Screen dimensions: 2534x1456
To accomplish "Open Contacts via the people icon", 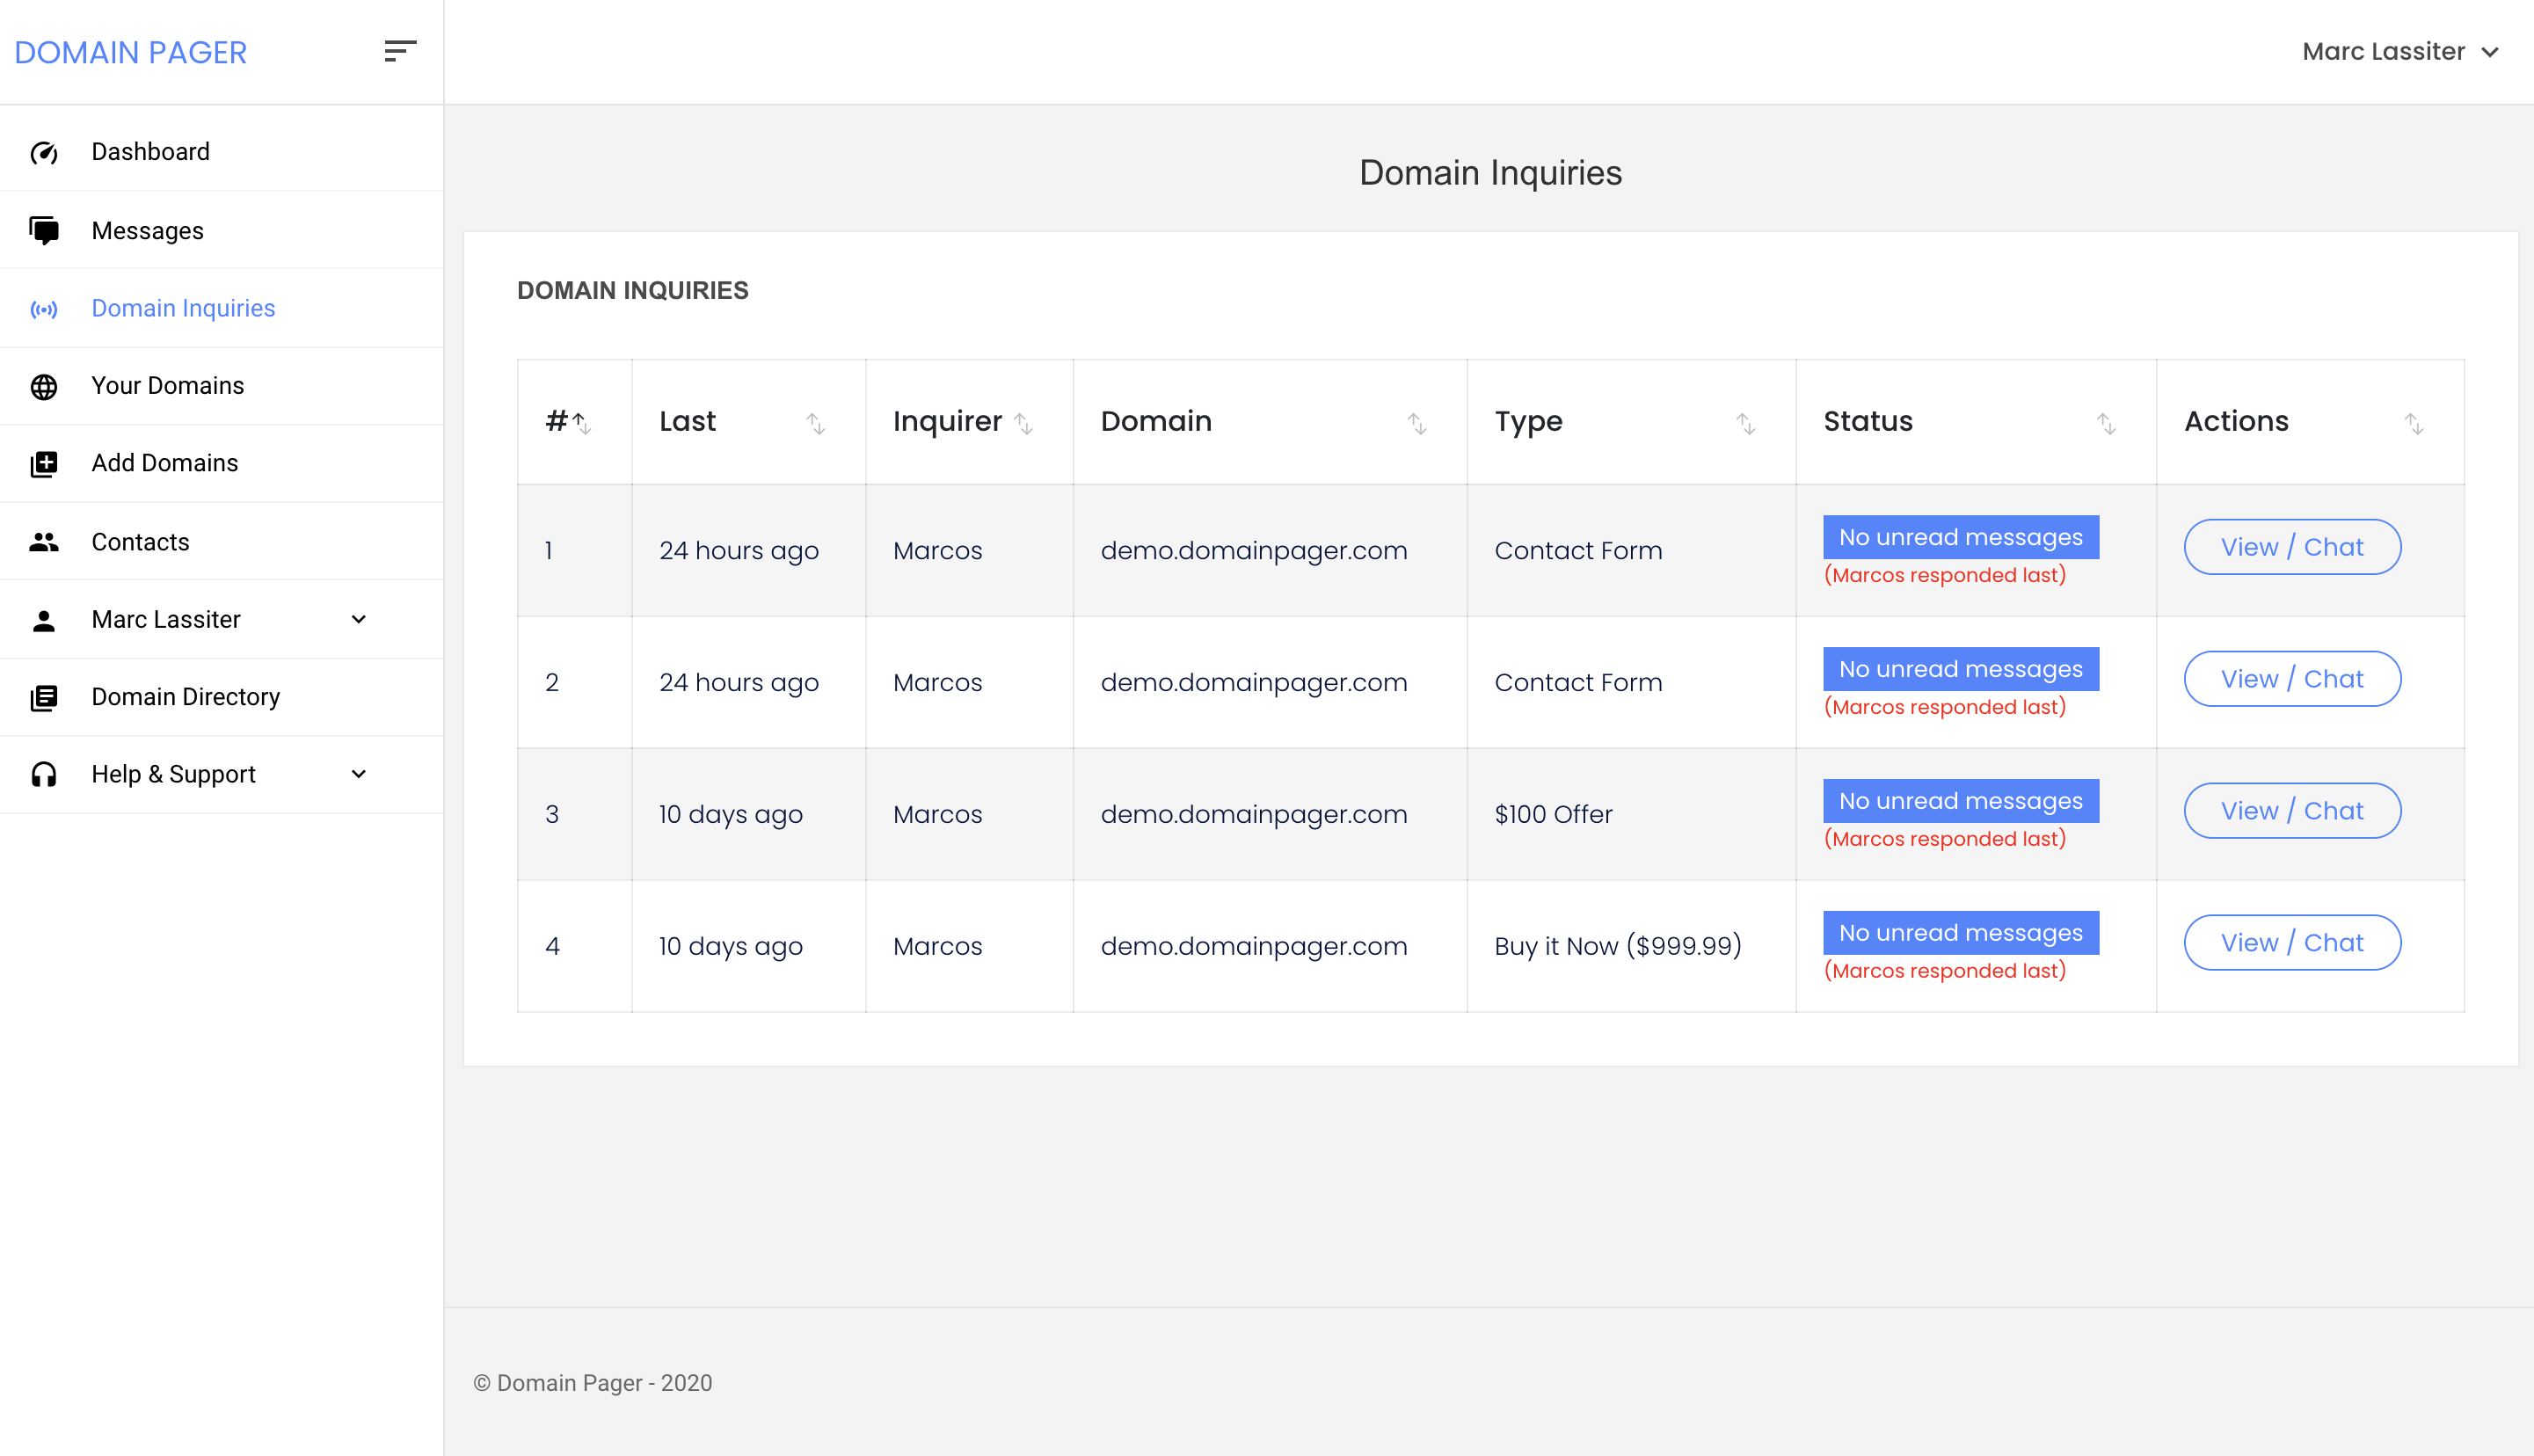I will pos(44,541).
